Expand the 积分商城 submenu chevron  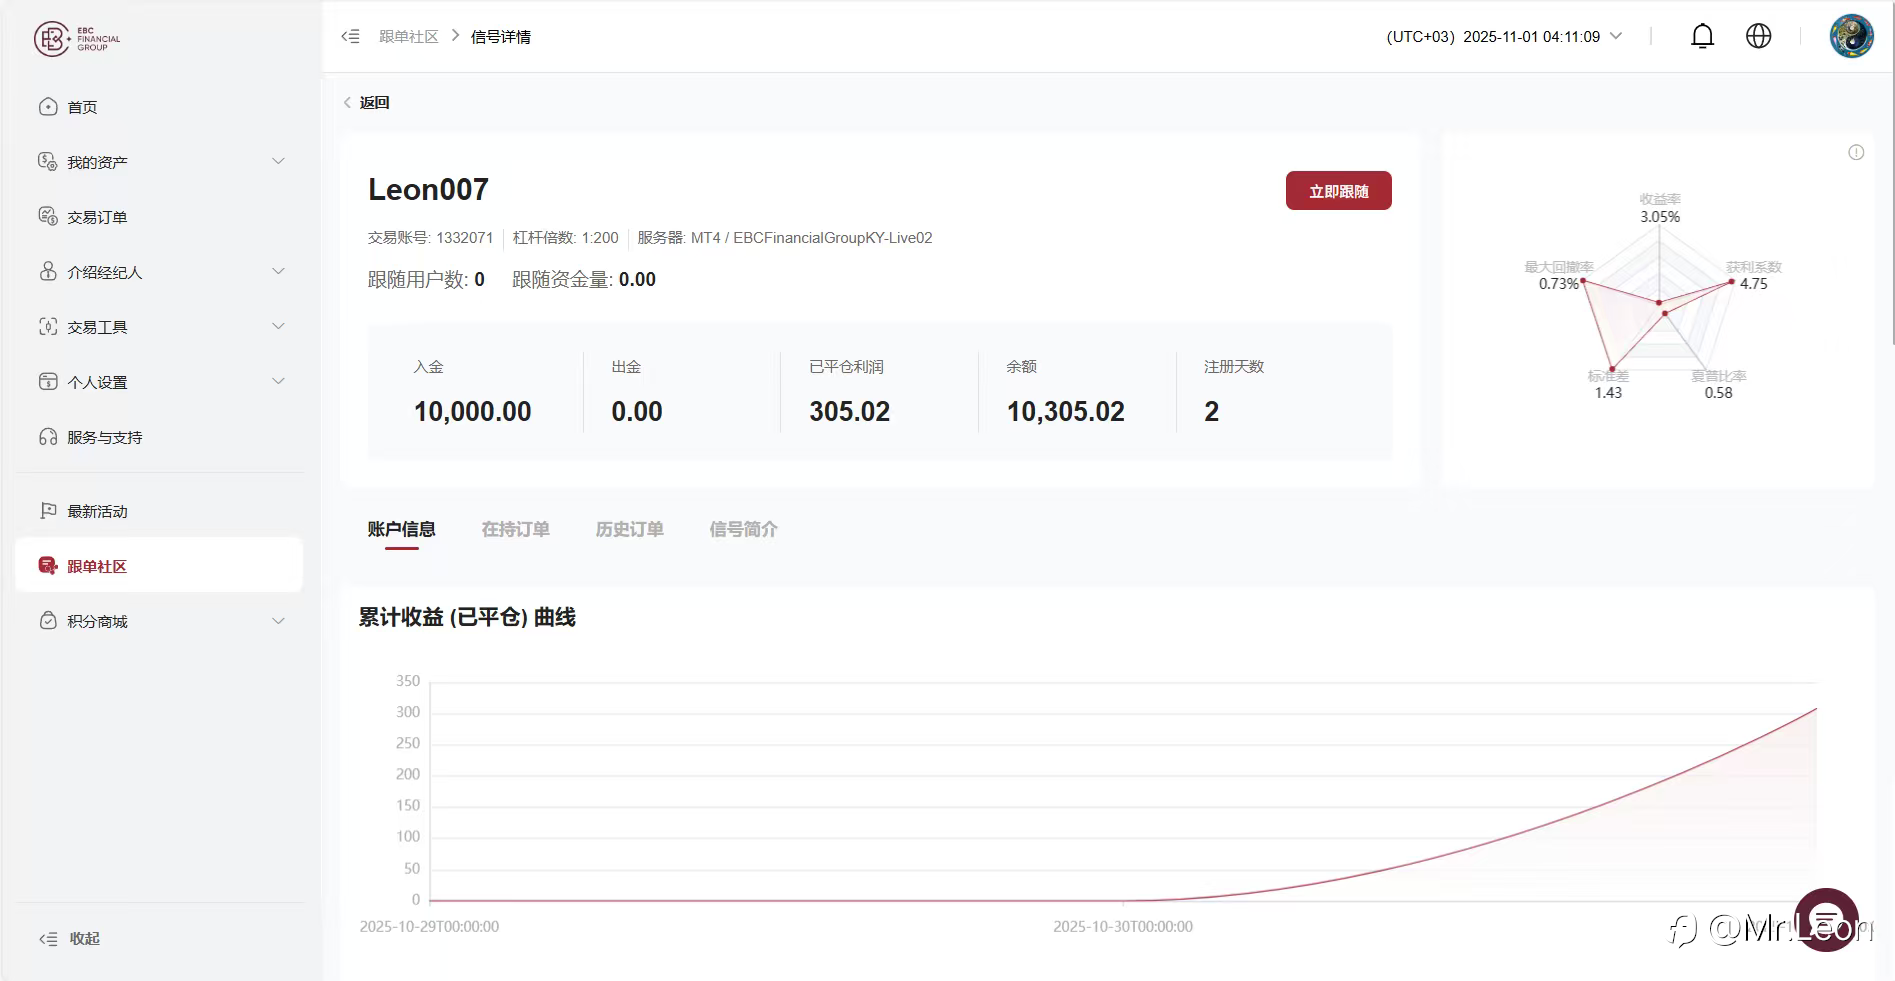tap(279, 621)
